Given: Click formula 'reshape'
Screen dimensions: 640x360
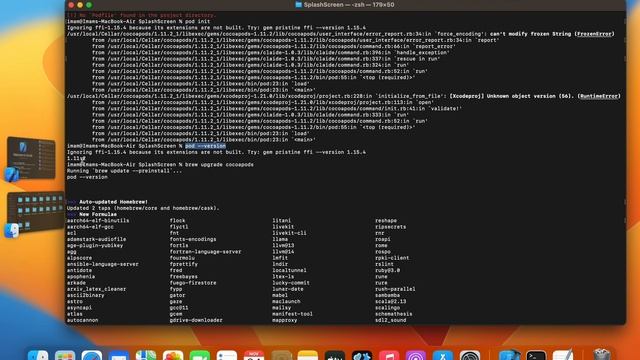Looking at the screenshot, I should pyautogui.click(x=386, y=220).
